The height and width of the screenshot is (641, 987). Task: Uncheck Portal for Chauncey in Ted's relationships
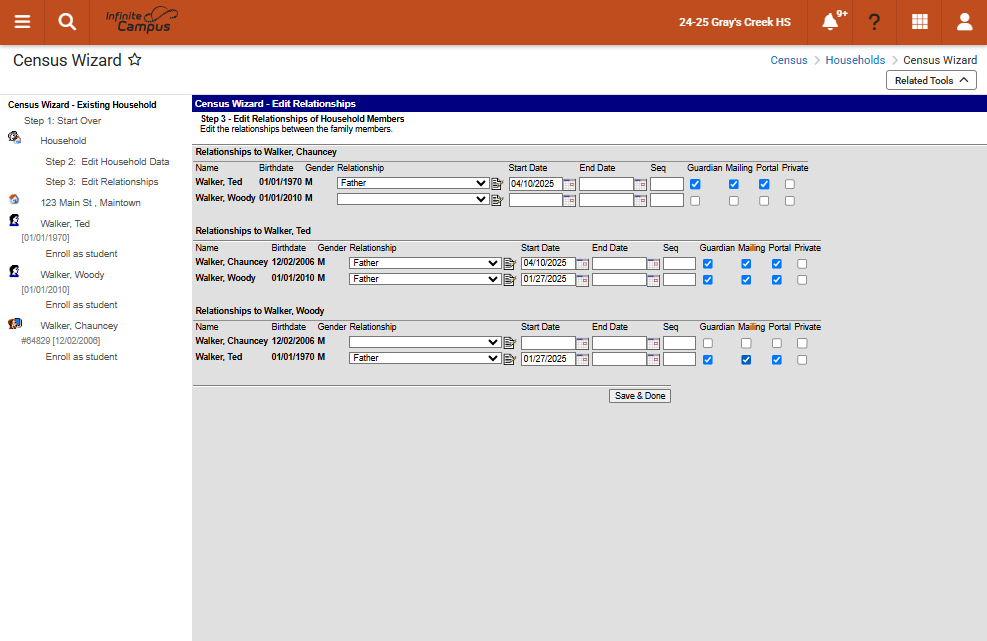tap(777, 264)
